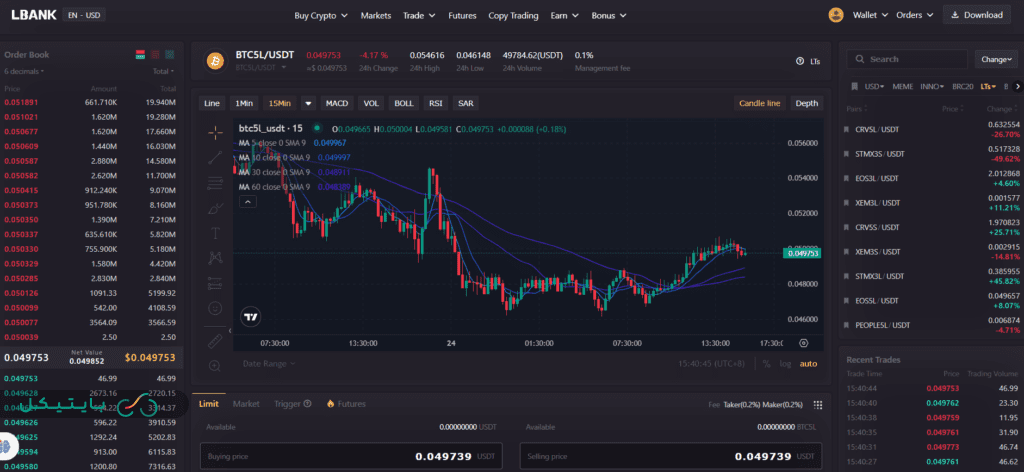Screen dimensions: 1024x472
Task: Click the trading pair Search field
Action: [911, 59]
